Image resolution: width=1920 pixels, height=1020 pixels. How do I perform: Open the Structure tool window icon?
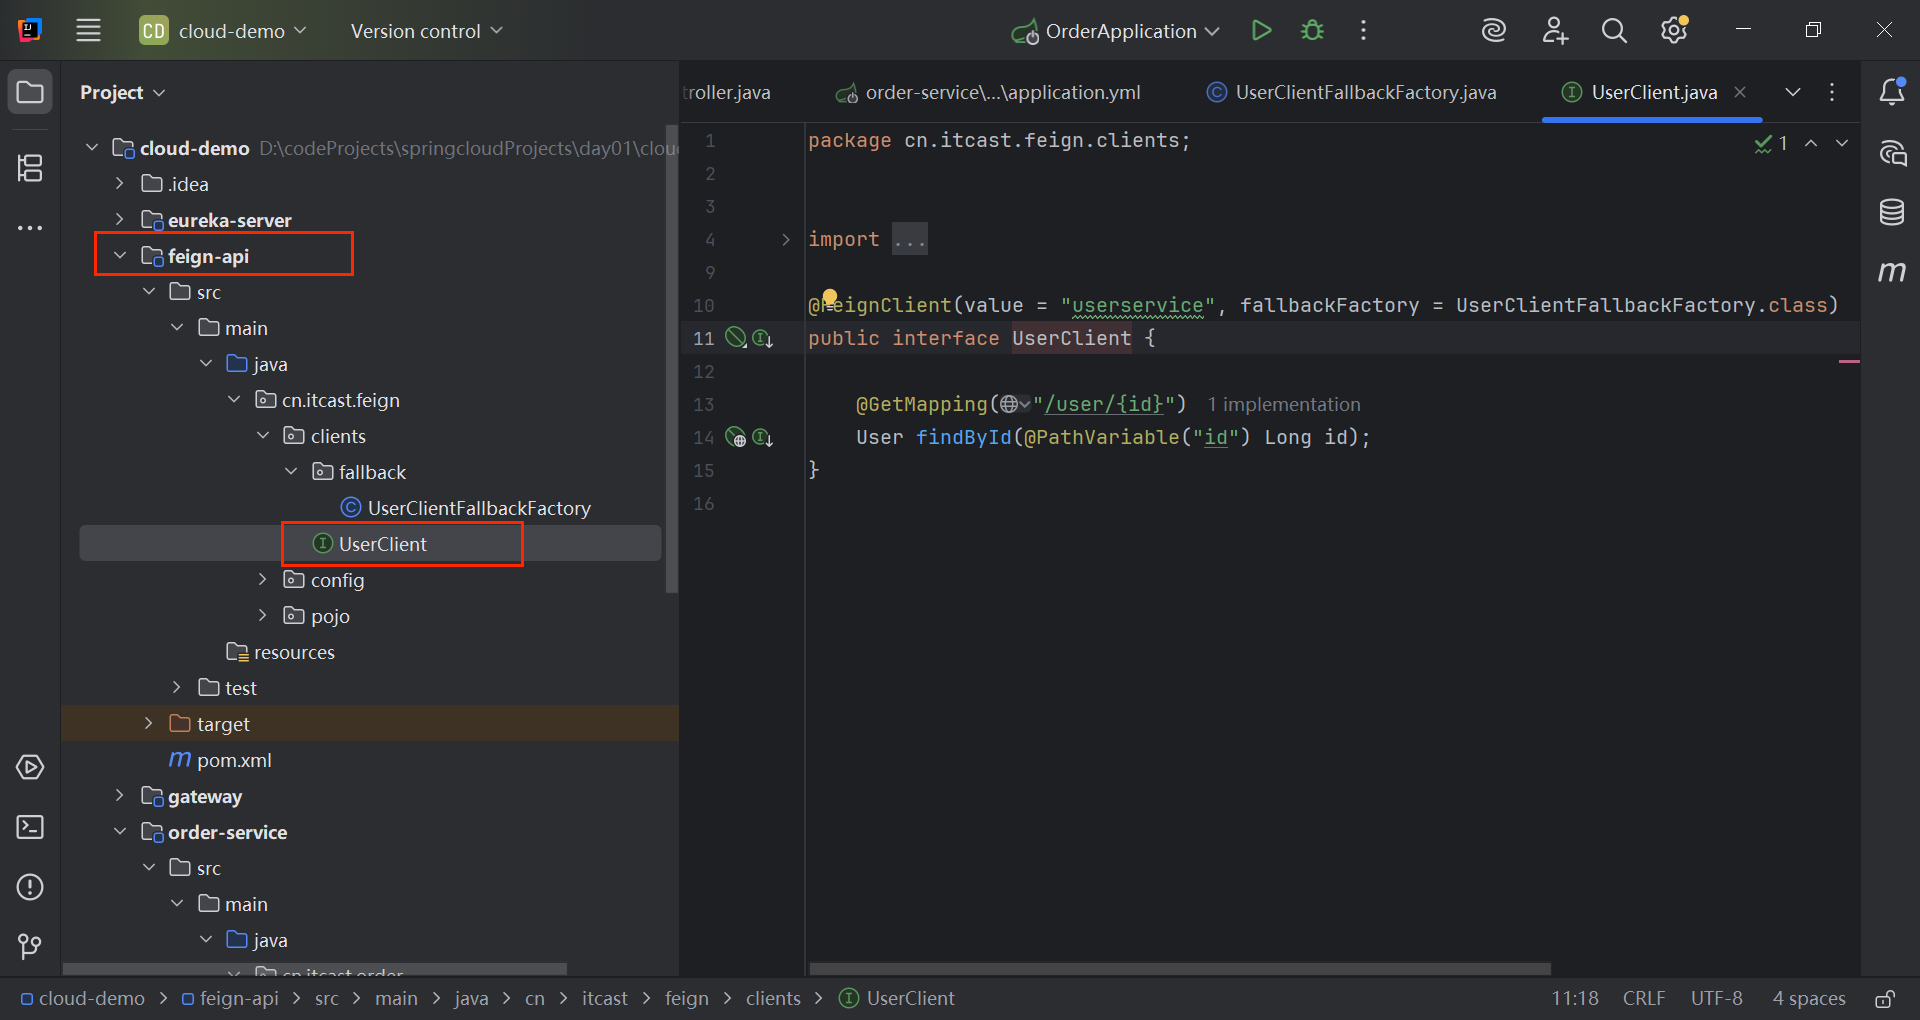[30, 168]
